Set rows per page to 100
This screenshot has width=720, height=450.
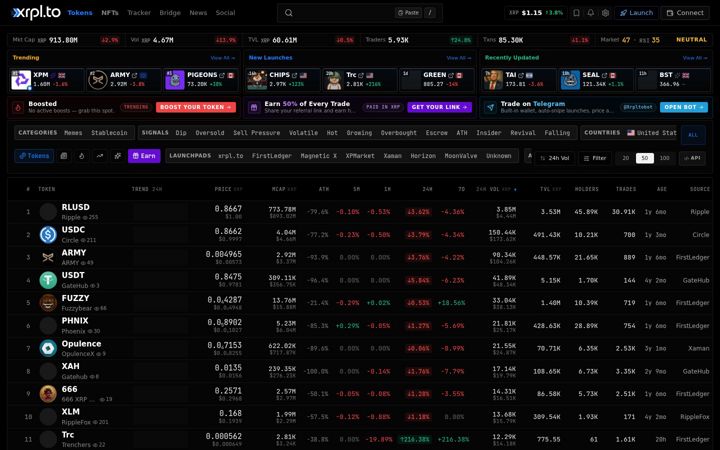[x=664, y=158]
